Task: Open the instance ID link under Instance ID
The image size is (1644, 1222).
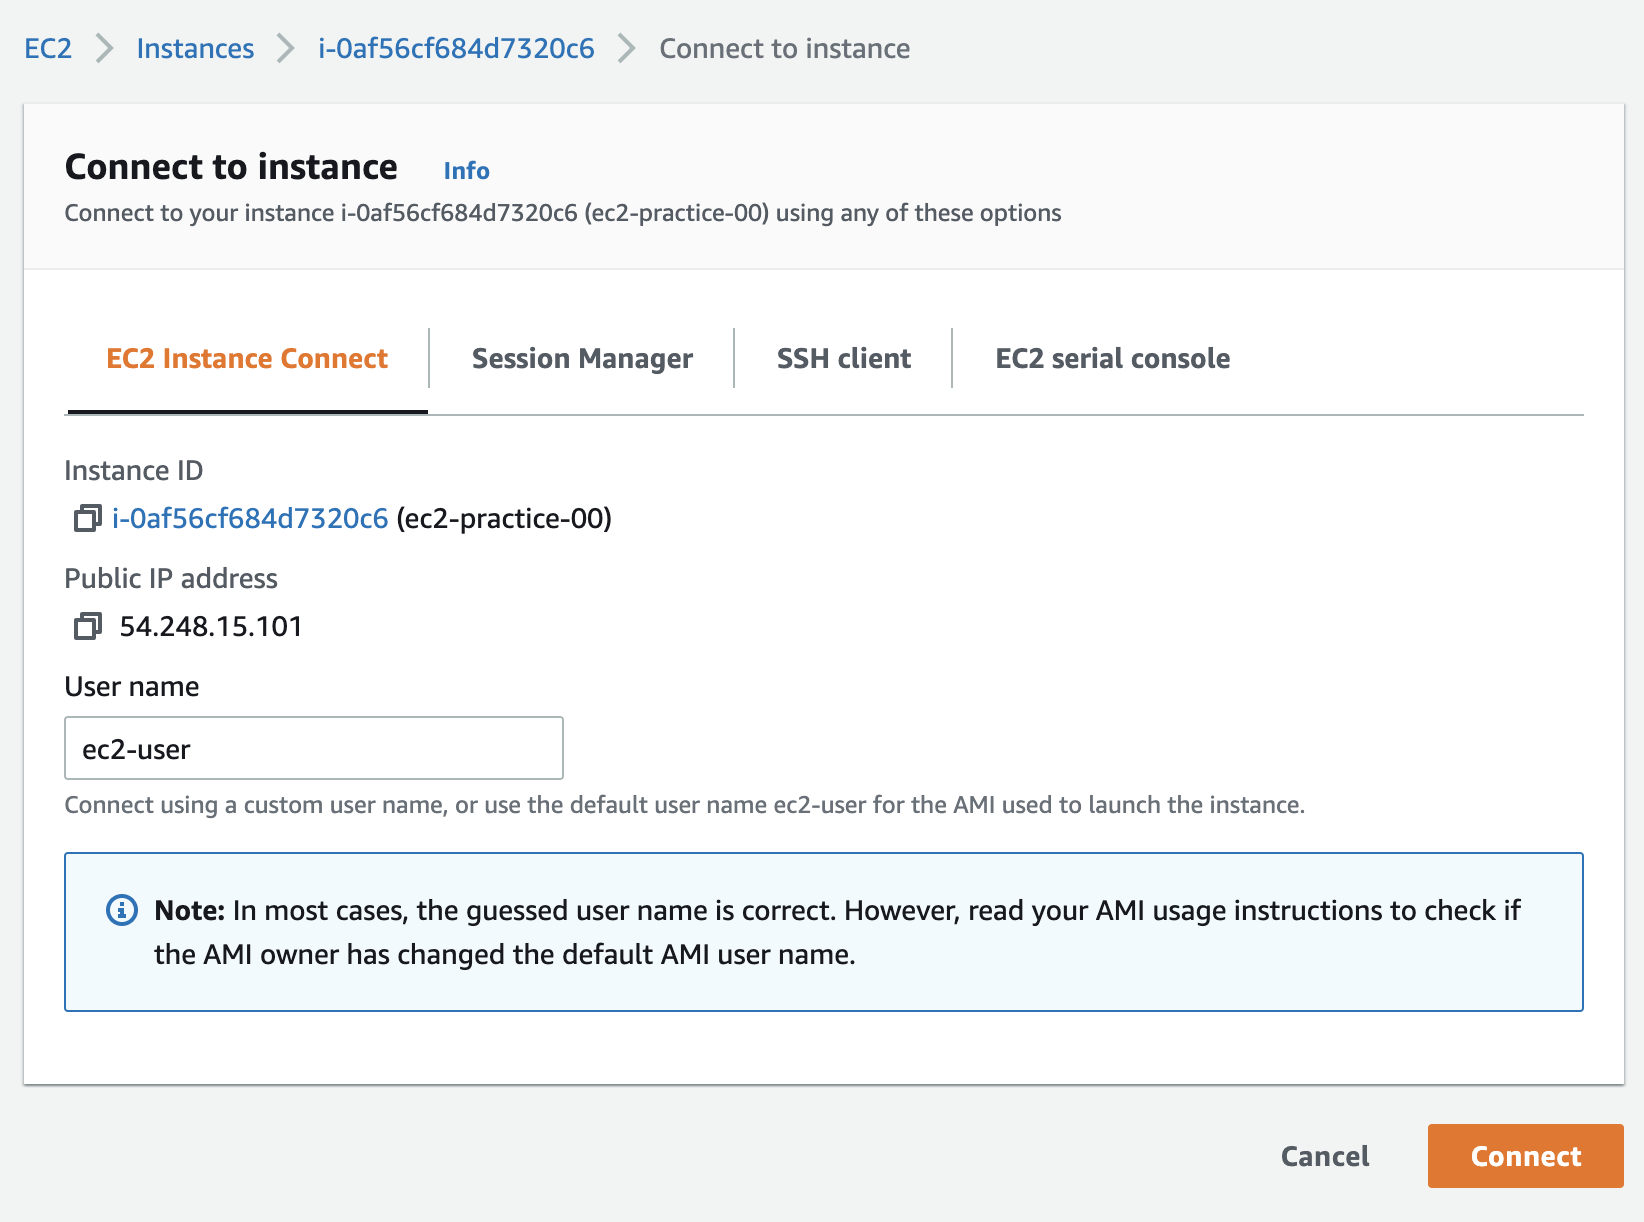Action: tap(250, 518)
